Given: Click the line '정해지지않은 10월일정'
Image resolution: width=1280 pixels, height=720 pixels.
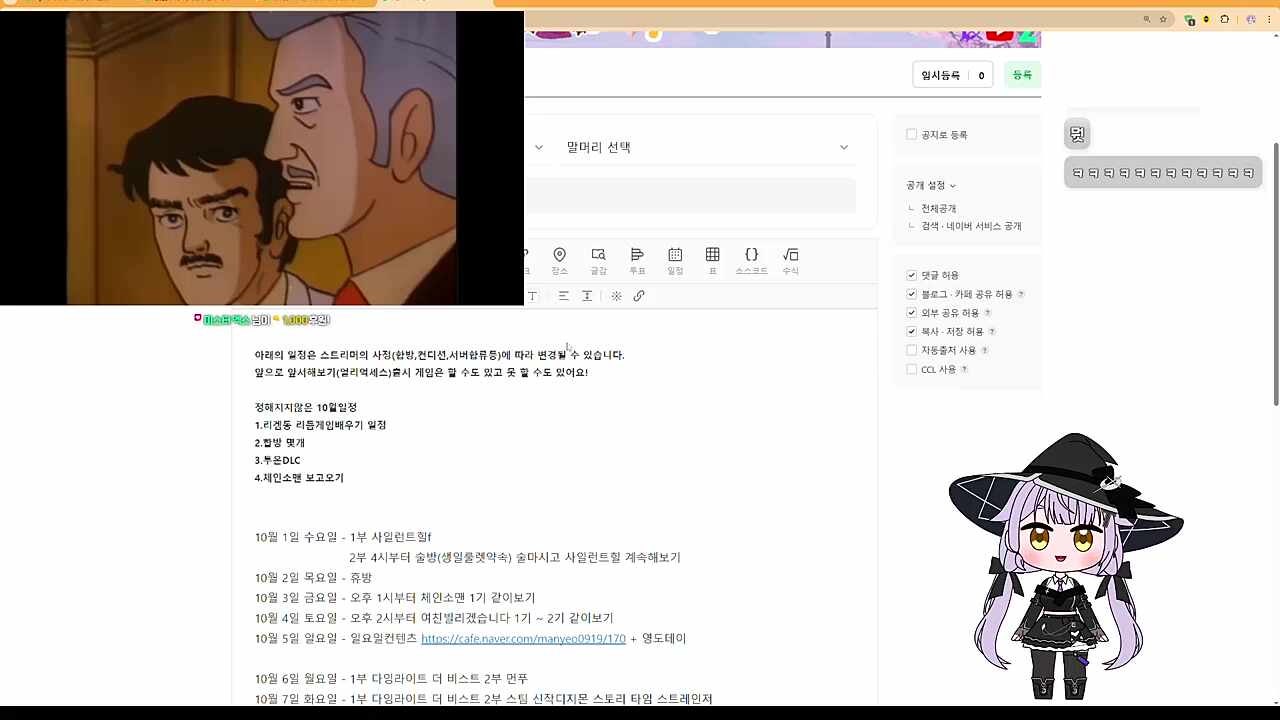Looking at the screenshot, I should [x=306, y=407].
